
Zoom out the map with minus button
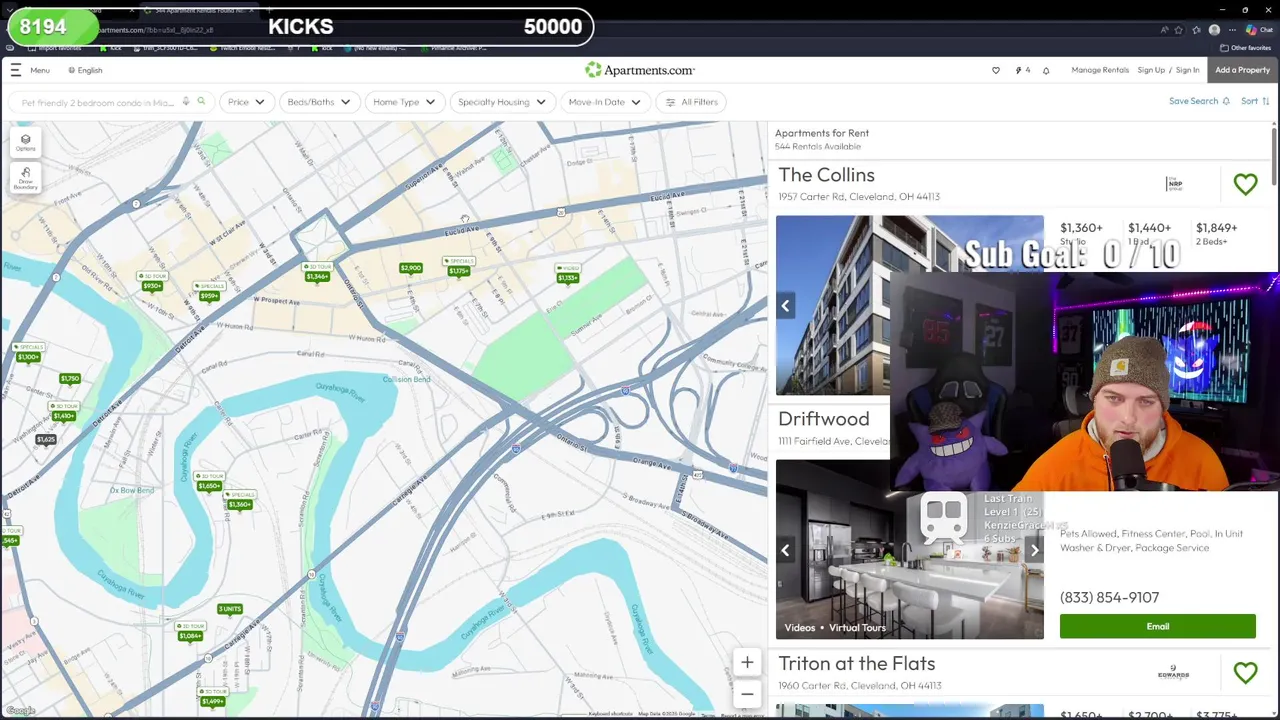747,694
